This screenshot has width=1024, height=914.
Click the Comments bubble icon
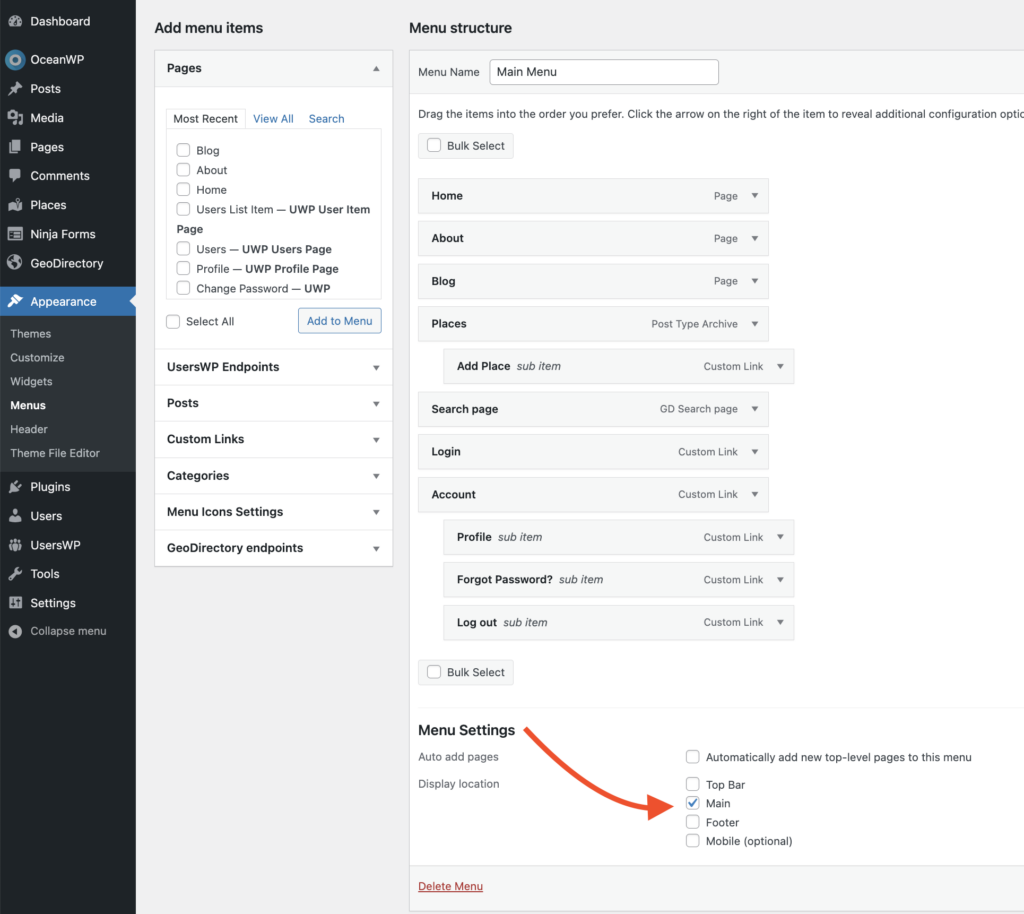[x=15, y=176]
